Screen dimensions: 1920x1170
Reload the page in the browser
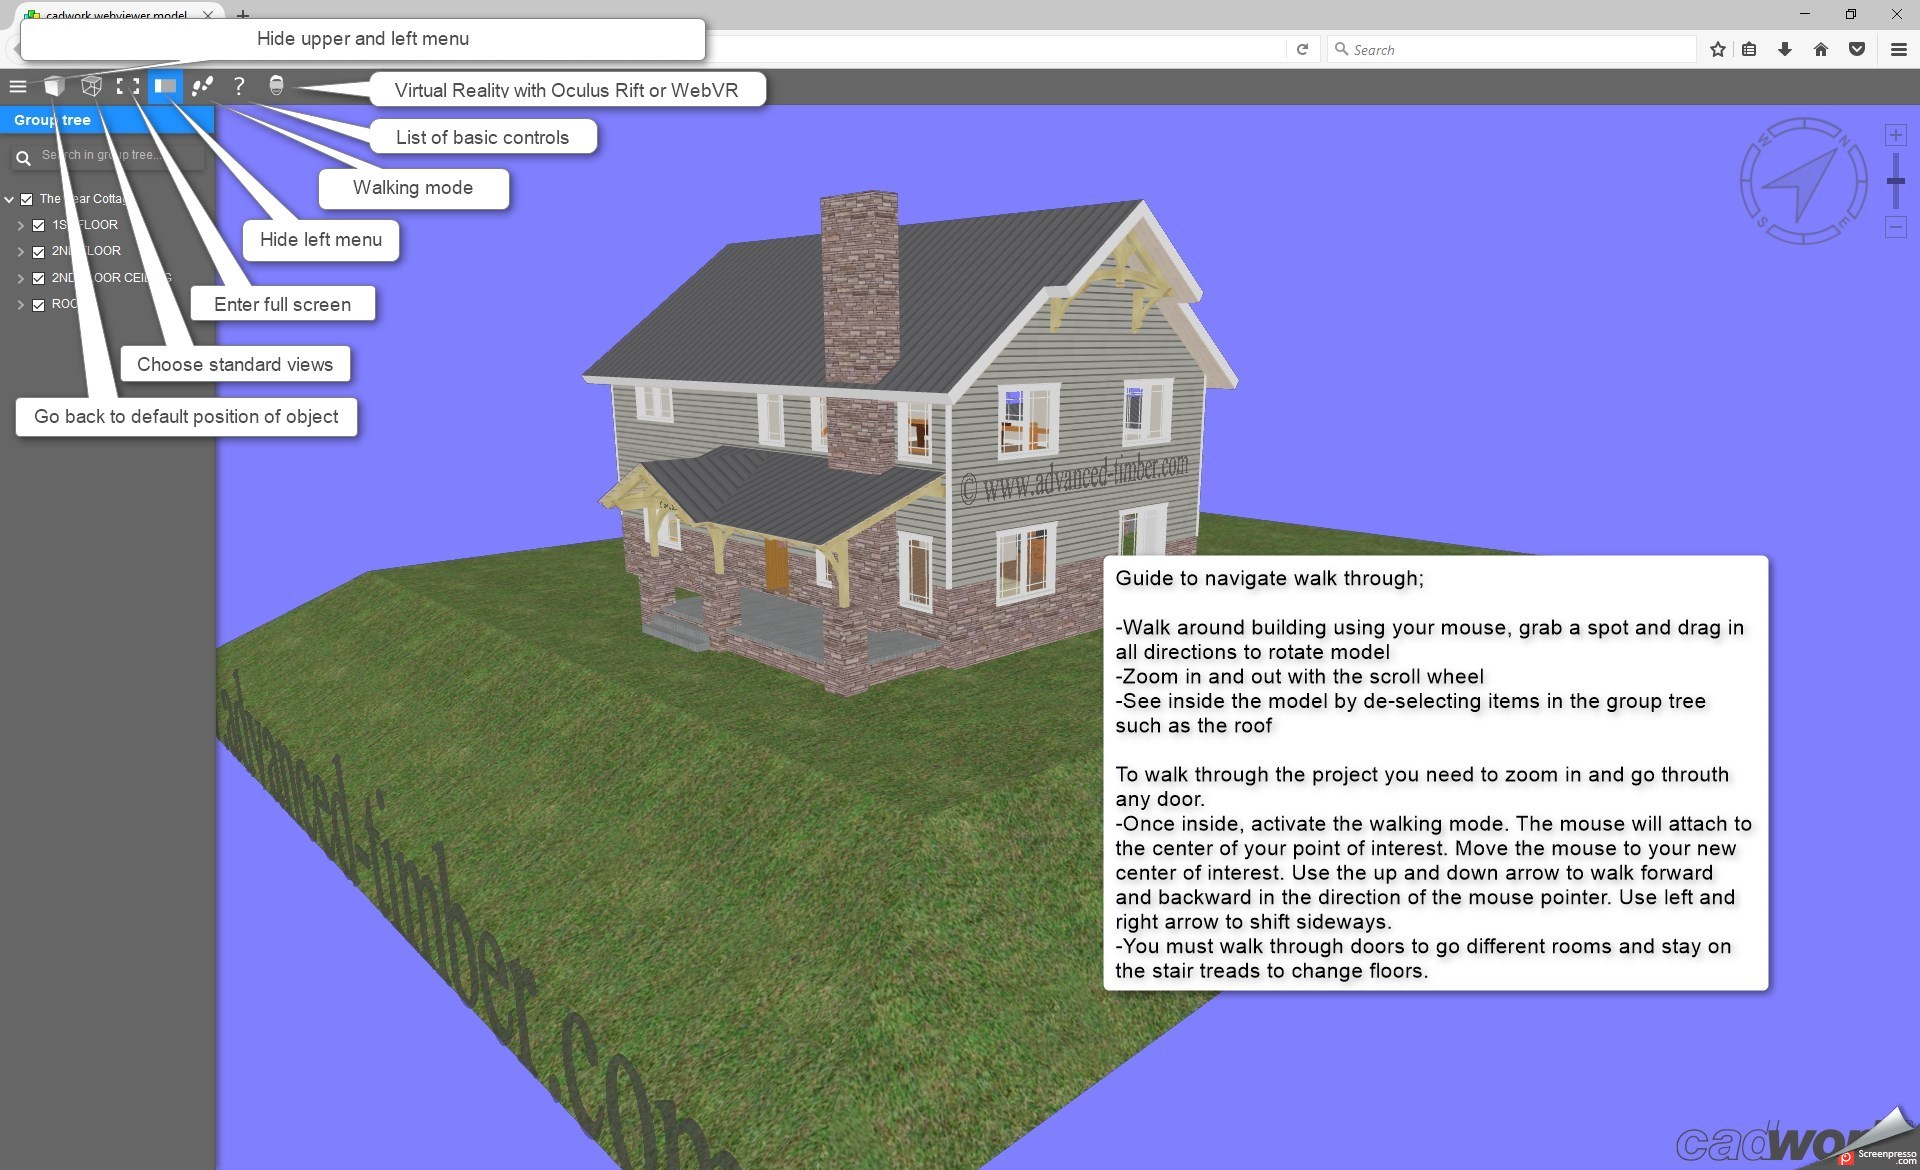coord(1302,49)
